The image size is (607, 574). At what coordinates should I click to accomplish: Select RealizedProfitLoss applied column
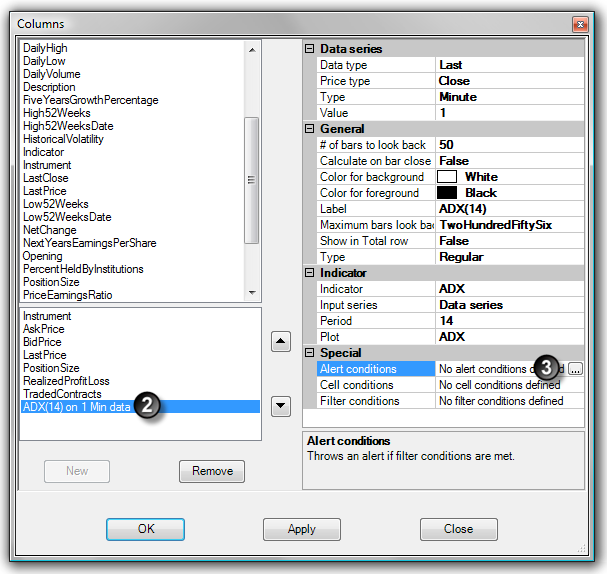point(66,381)
